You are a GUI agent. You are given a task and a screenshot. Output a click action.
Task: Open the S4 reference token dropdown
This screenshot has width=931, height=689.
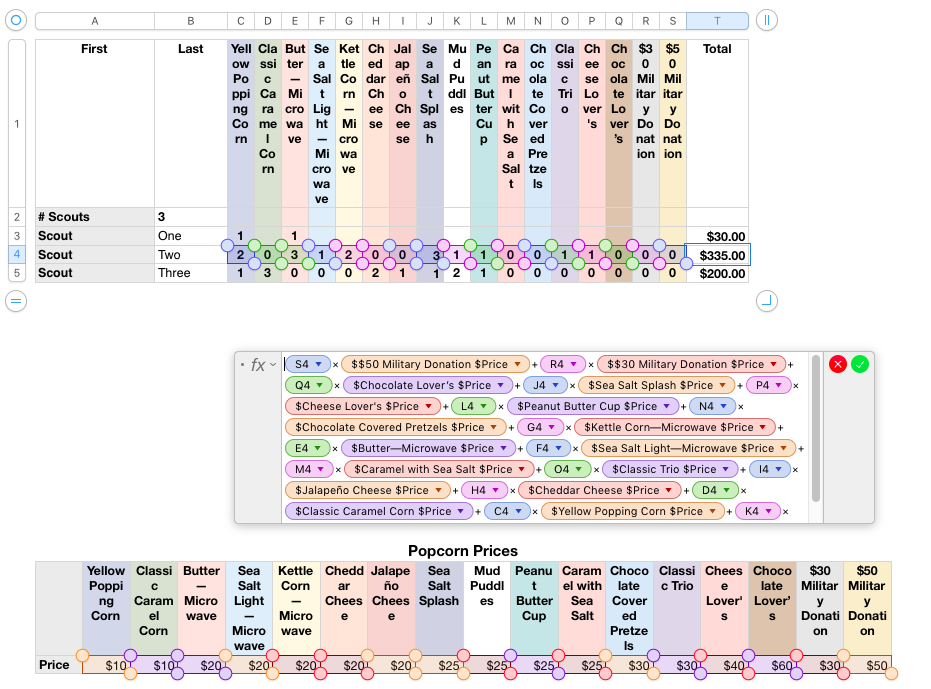tap(319, 364)
